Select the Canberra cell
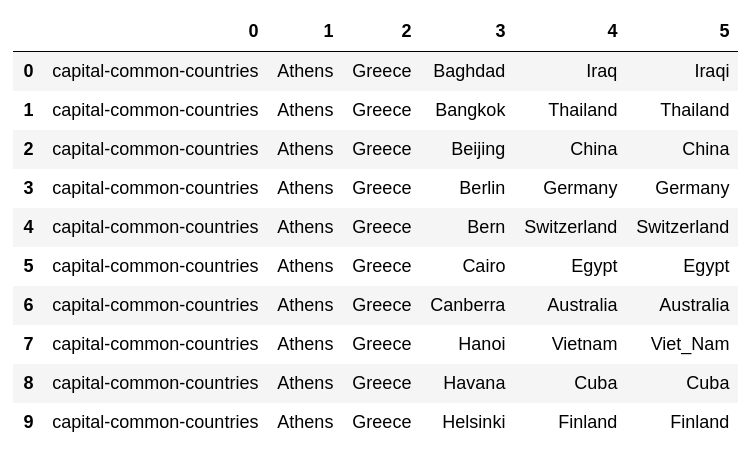The width and height of the screenshot is (748, 453). point(468,305)
